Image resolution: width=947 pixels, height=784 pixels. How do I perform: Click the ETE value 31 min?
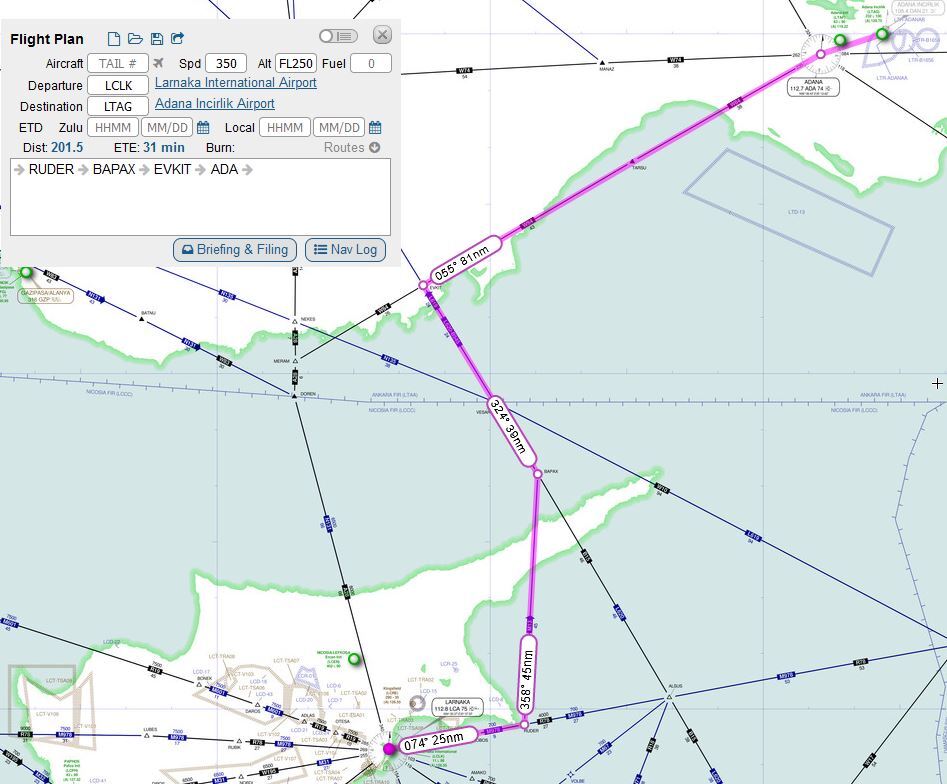click(164, 147)
